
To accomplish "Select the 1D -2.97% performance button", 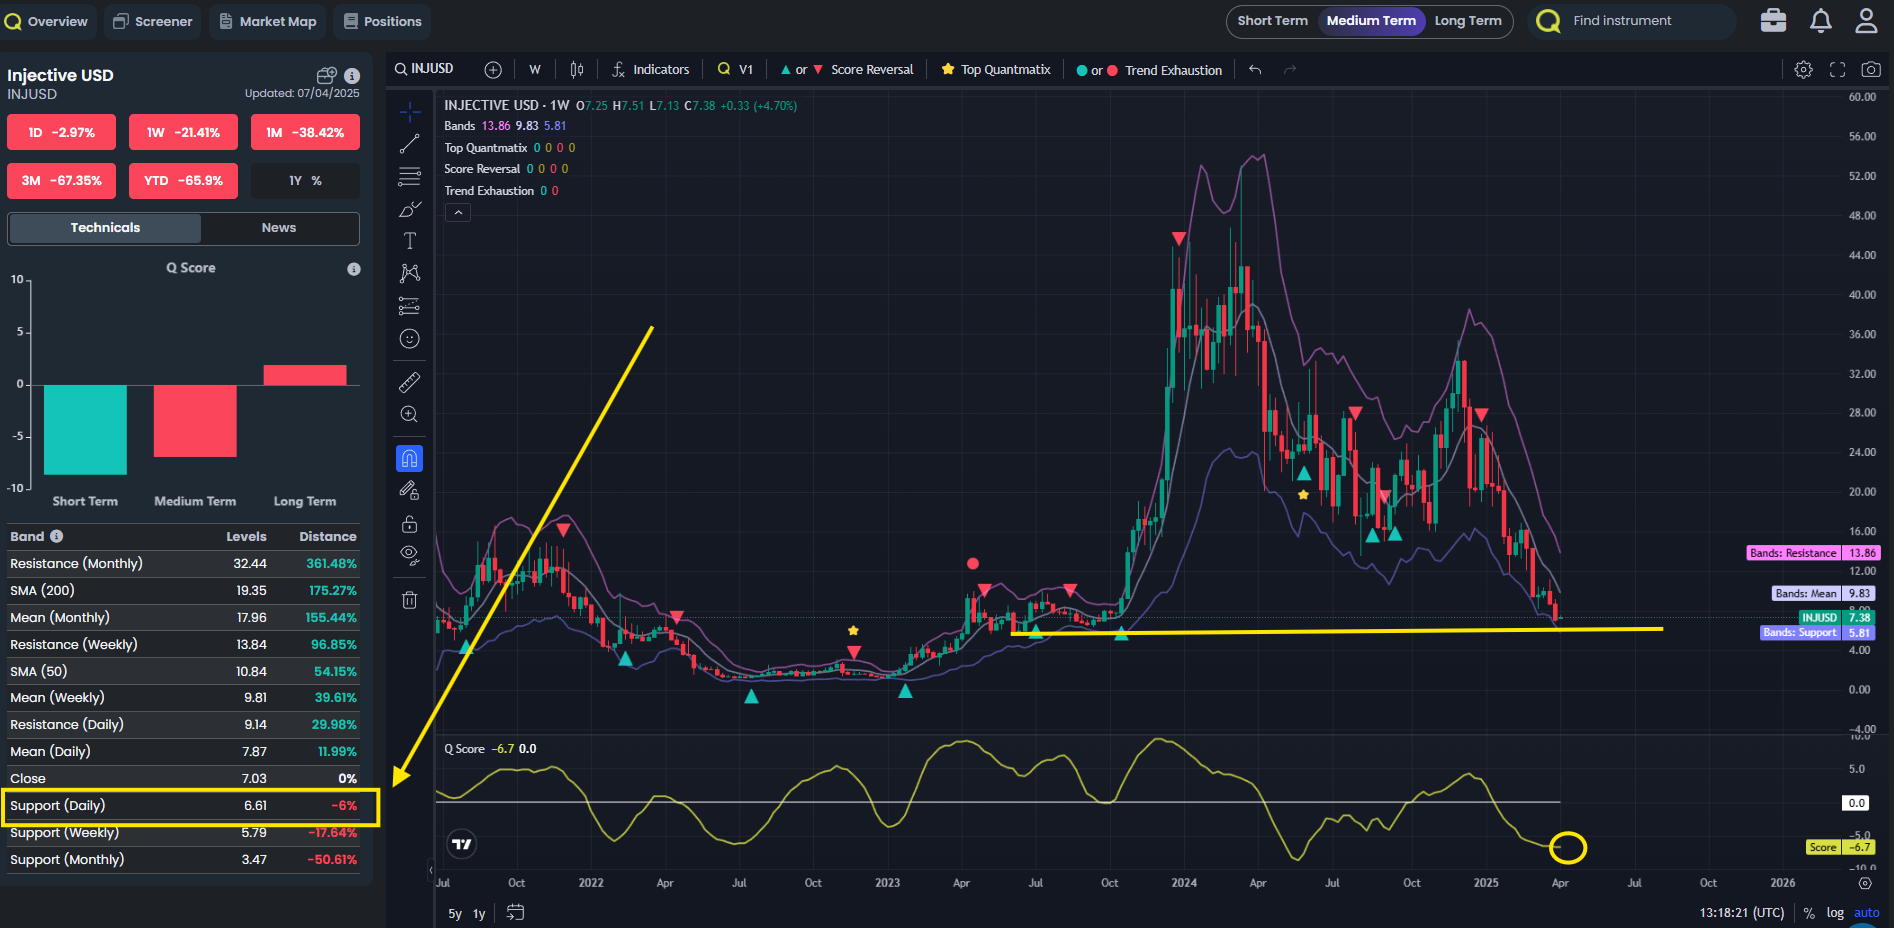I will (61, 132).
